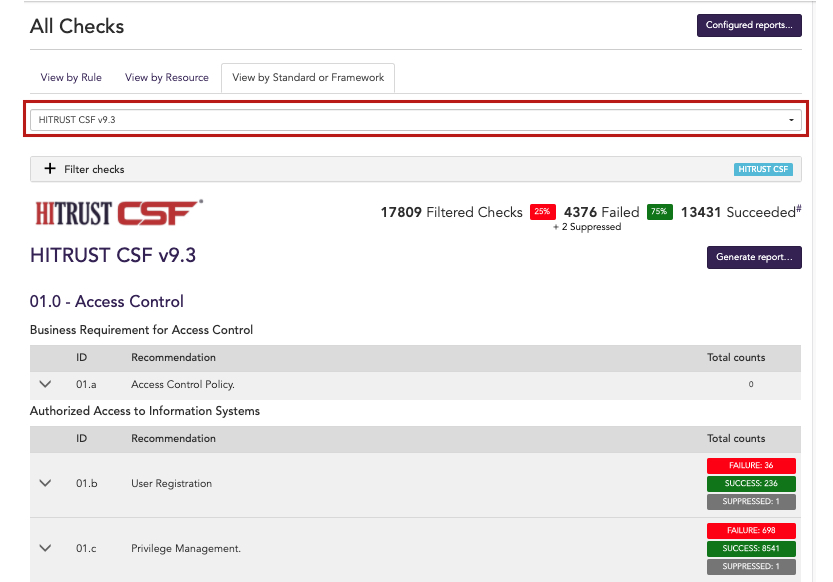Click the SUCCESS: 8541 badge for Privilege Management
Image resolution: width=833 pixels, height=582 pixels.
pyautogui.click(x=751, y=549)
